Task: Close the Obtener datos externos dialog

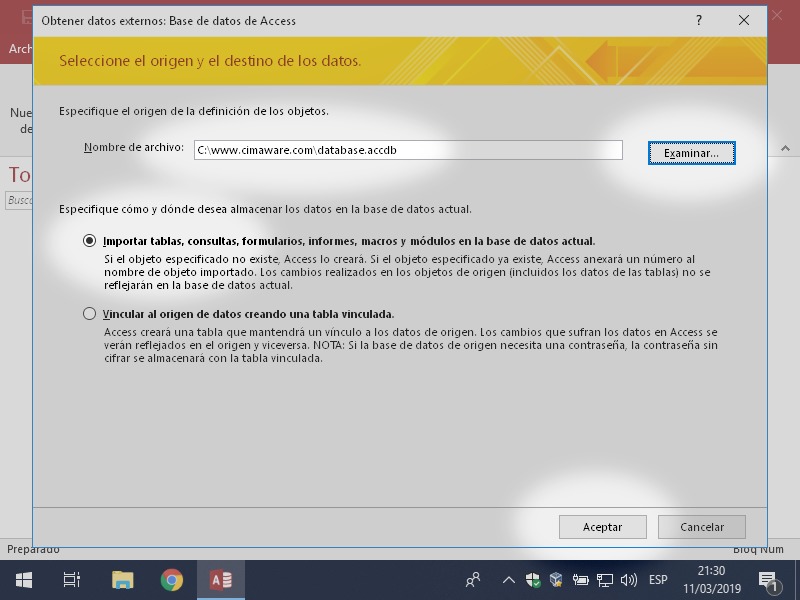Action: click(743, 20)
